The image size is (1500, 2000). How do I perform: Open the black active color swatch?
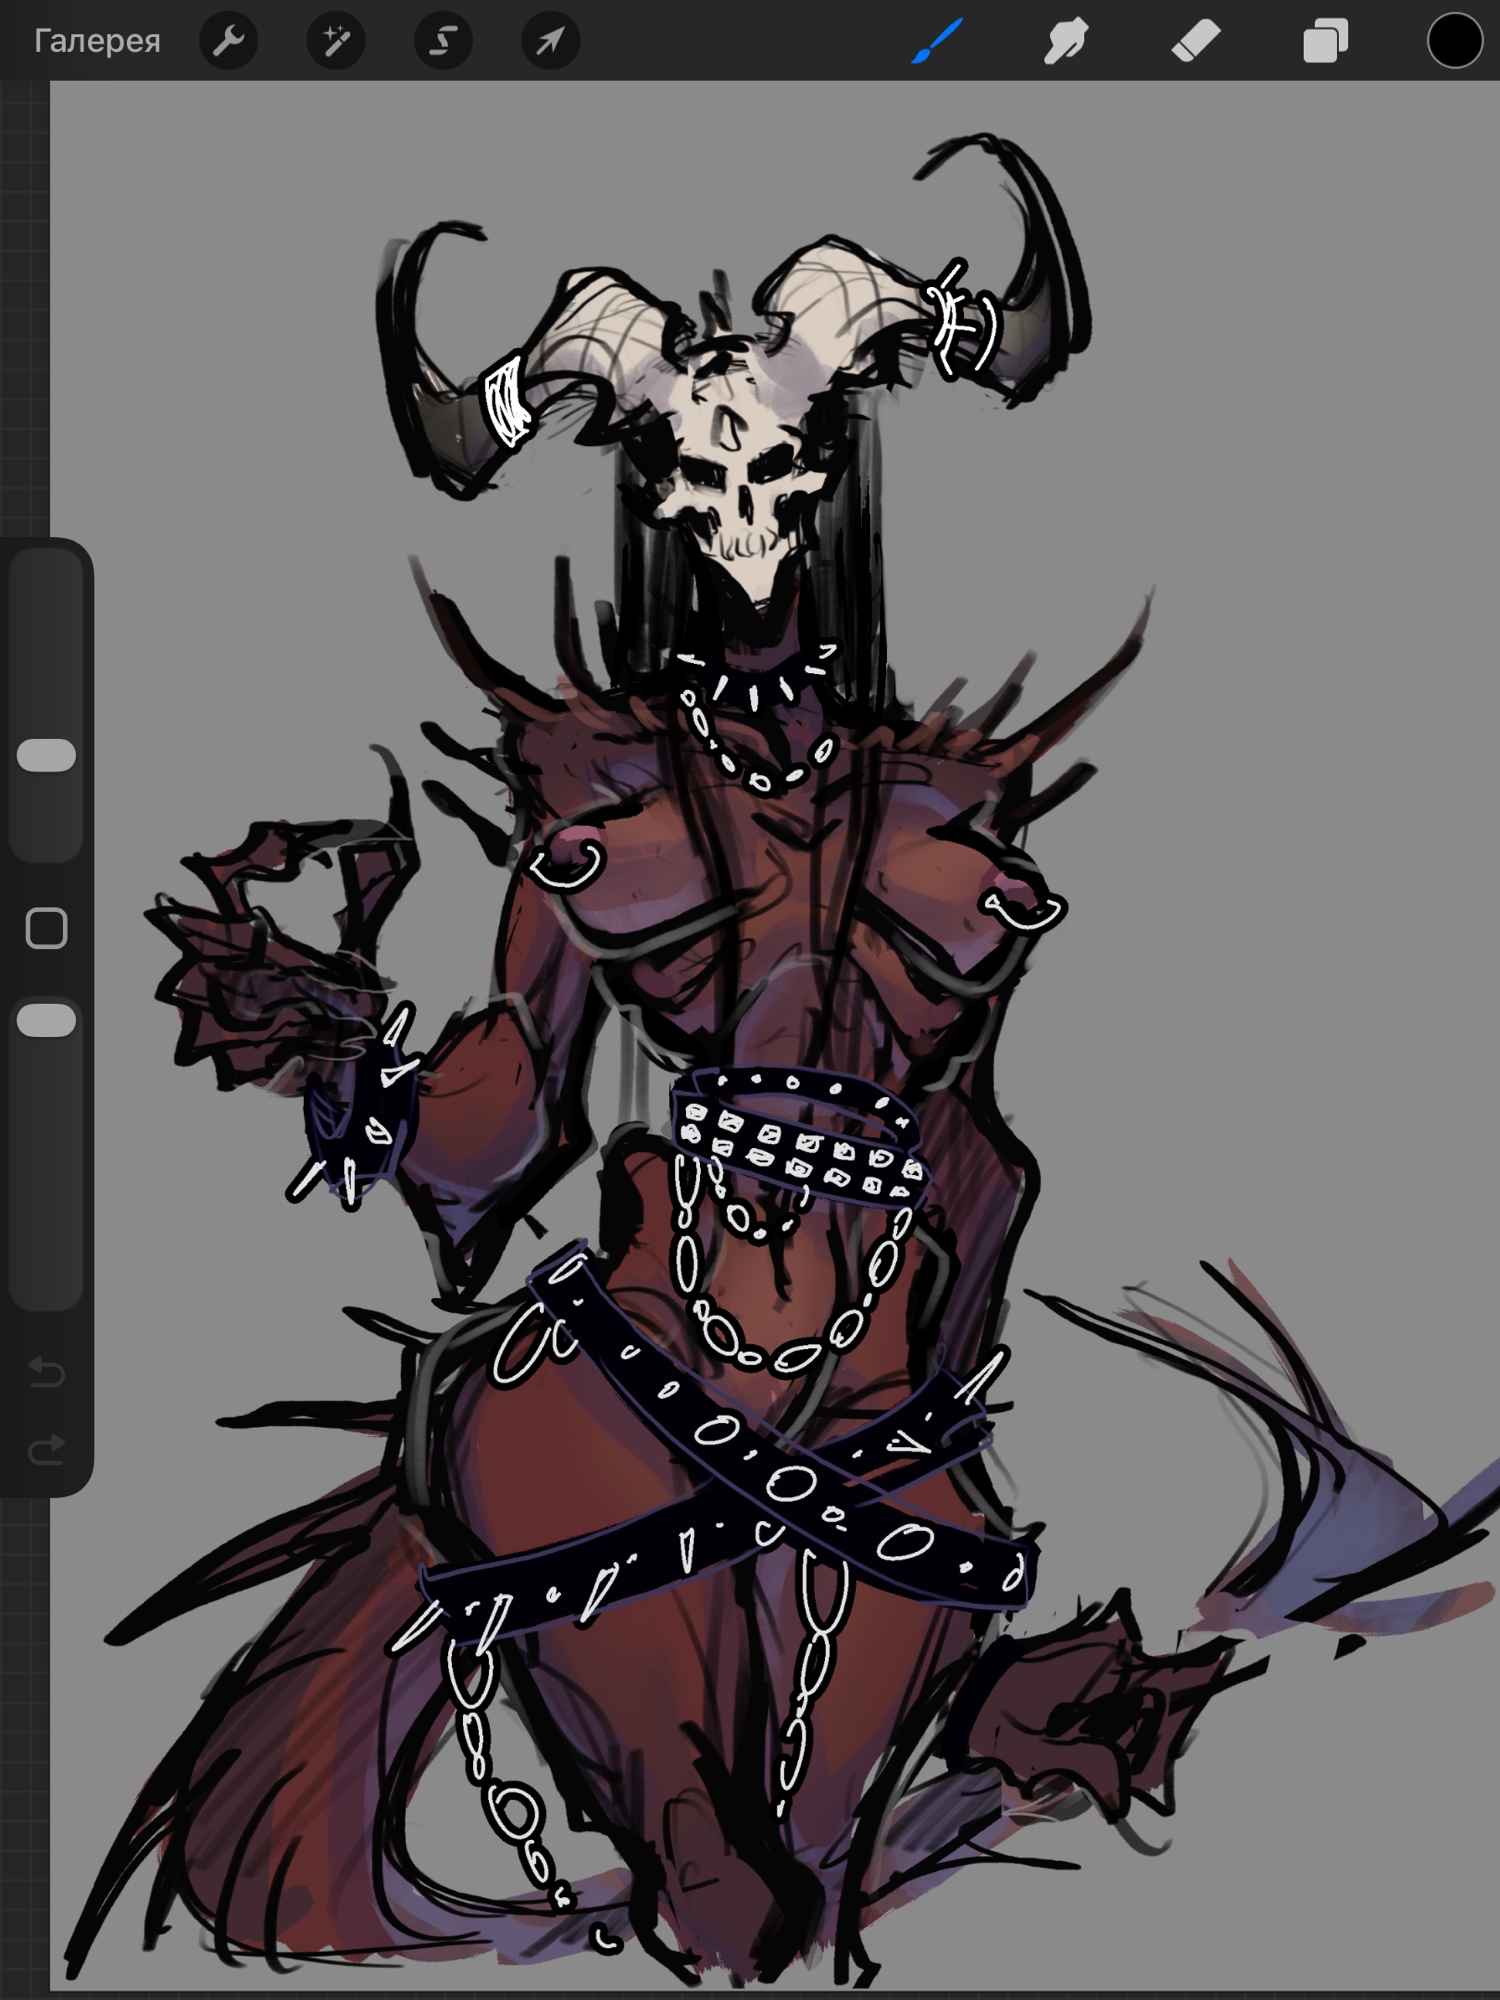pos(1454,41)
